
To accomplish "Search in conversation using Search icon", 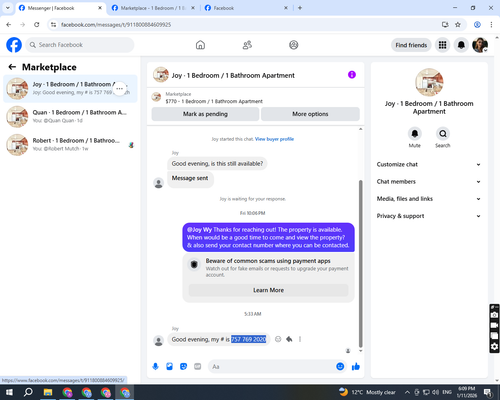I will coord(443,134).
